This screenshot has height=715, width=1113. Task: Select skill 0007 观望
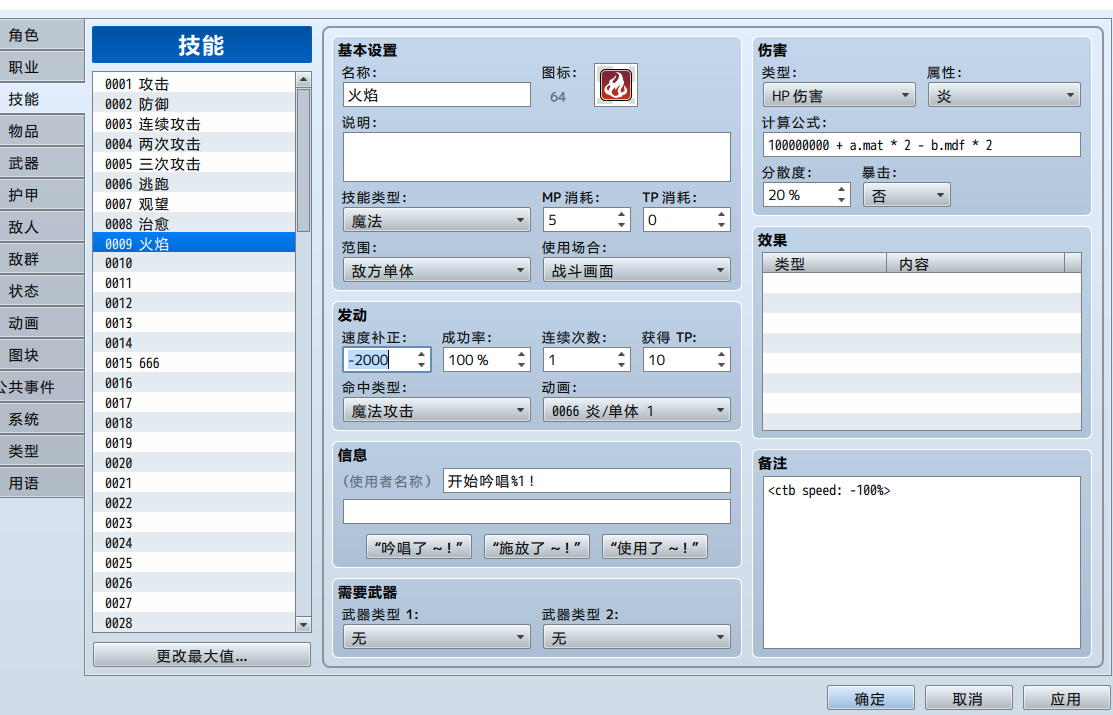click(x=194, y=203)
